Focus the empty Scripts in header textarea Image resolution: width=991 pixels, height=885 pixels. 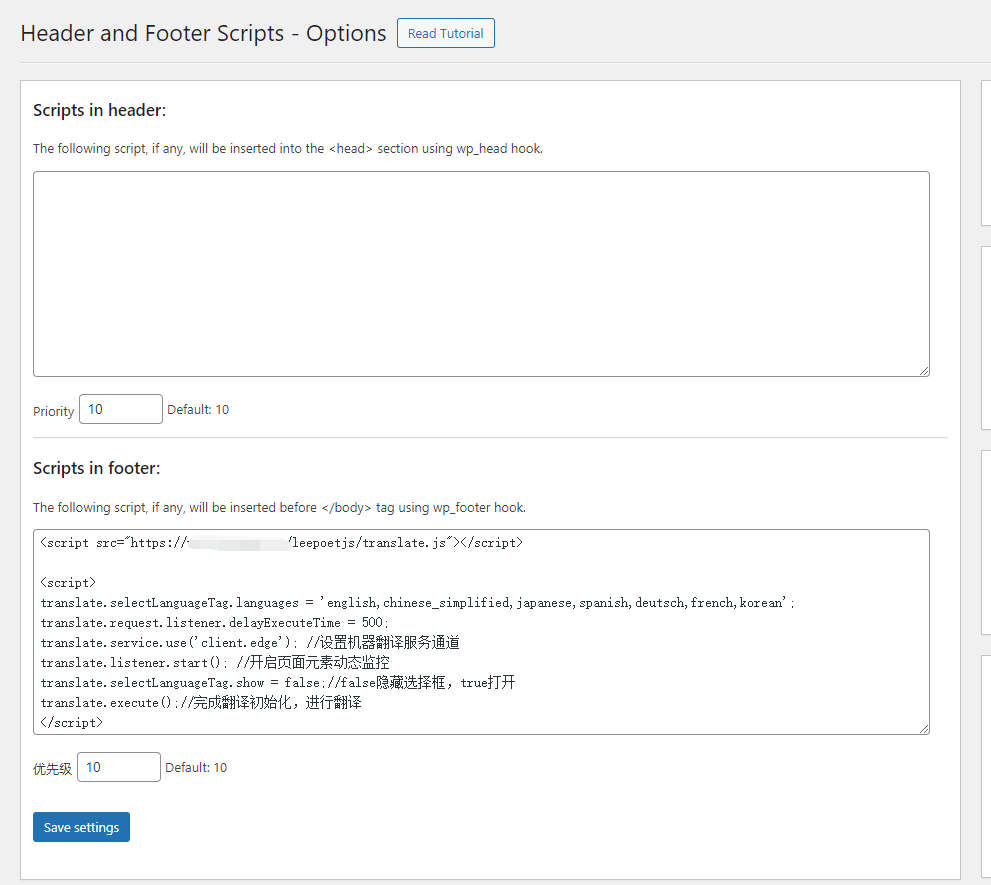480,273
